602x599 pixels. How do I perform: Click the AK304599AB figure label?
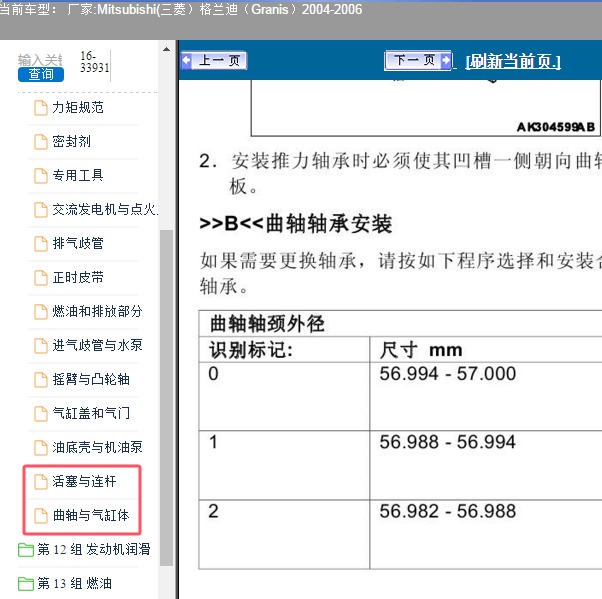tap(556, 127)
